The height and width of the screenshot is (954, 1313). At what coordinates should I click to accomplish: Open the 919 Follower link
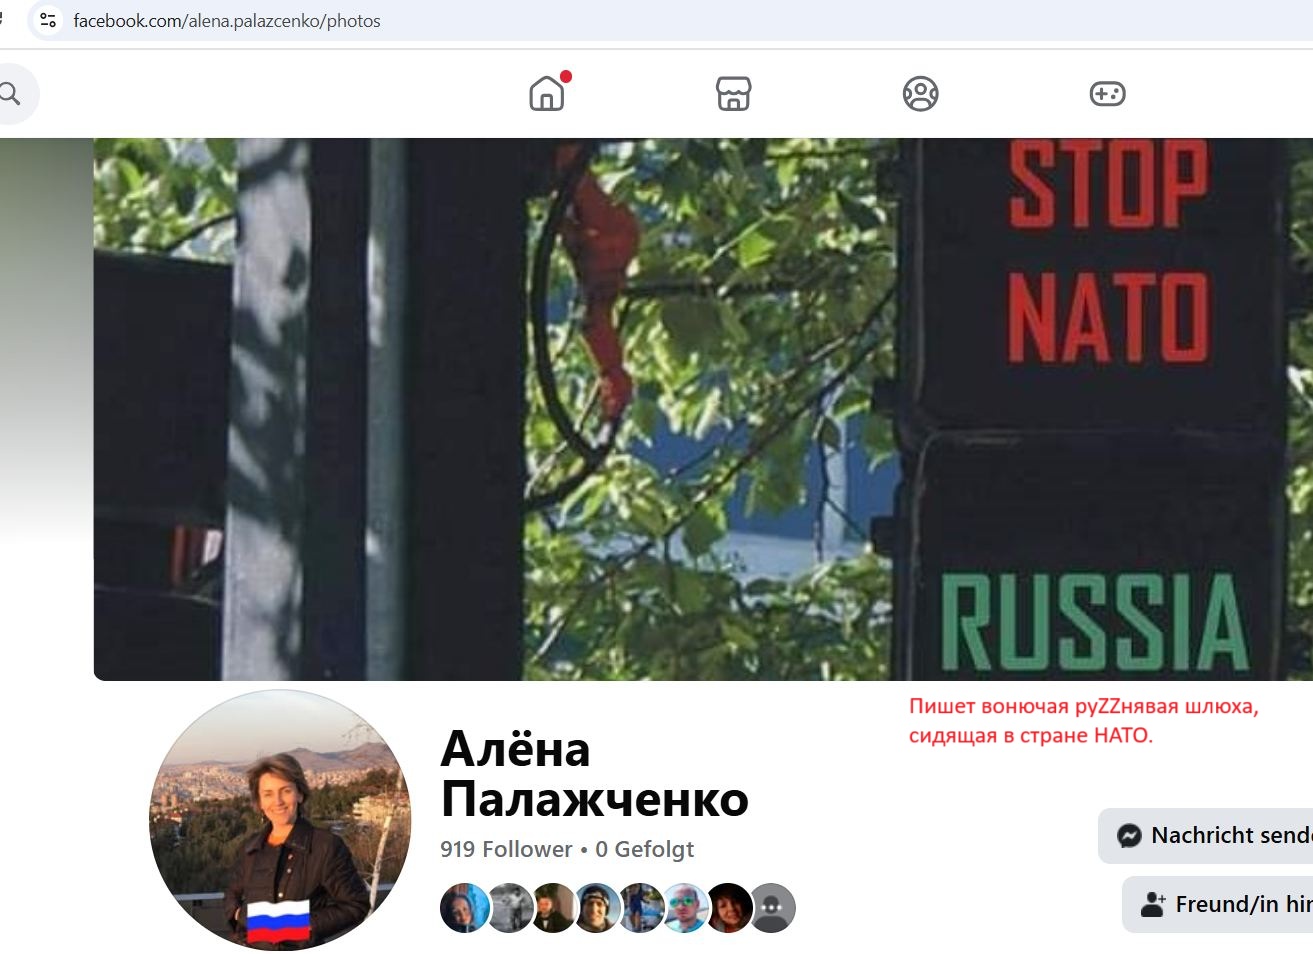pyautogui.click(x=506, y=849)
